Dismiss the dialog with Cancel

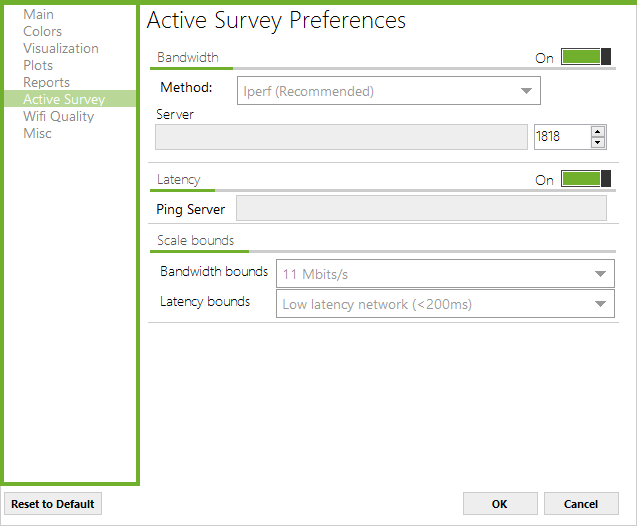pos(581,504)
